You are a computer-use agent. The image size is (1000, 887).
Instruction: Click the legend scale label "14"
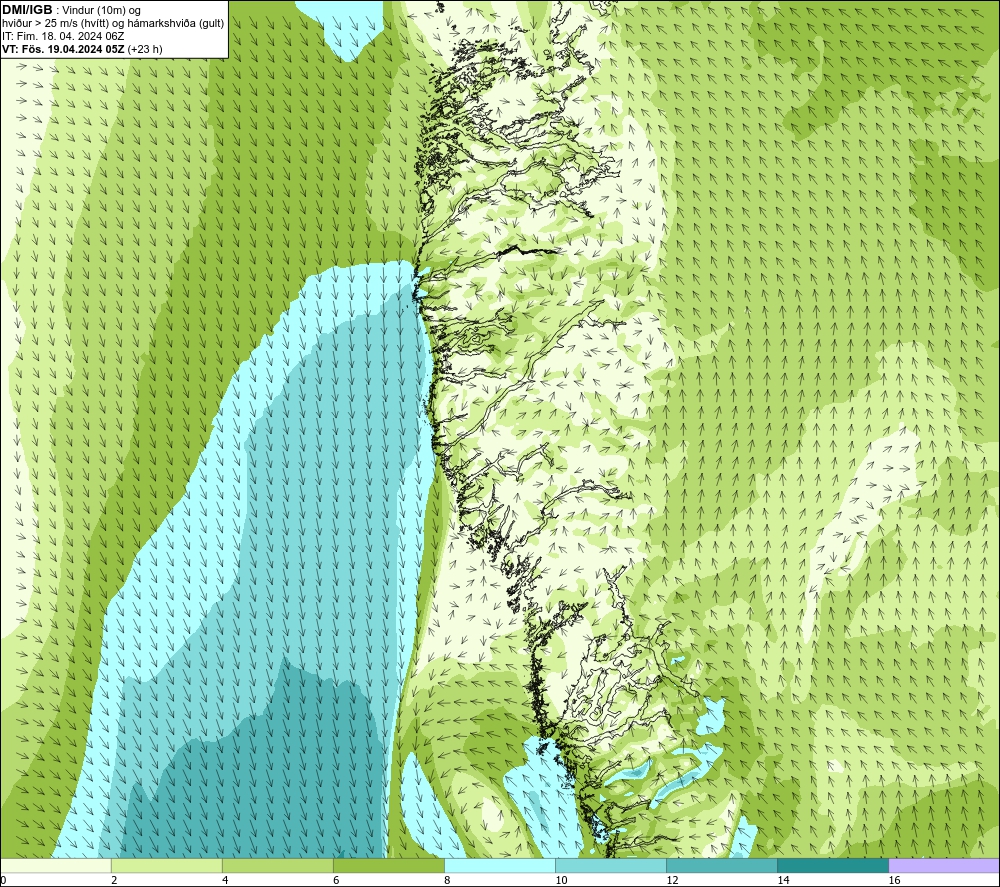click(x=783, y=881)
